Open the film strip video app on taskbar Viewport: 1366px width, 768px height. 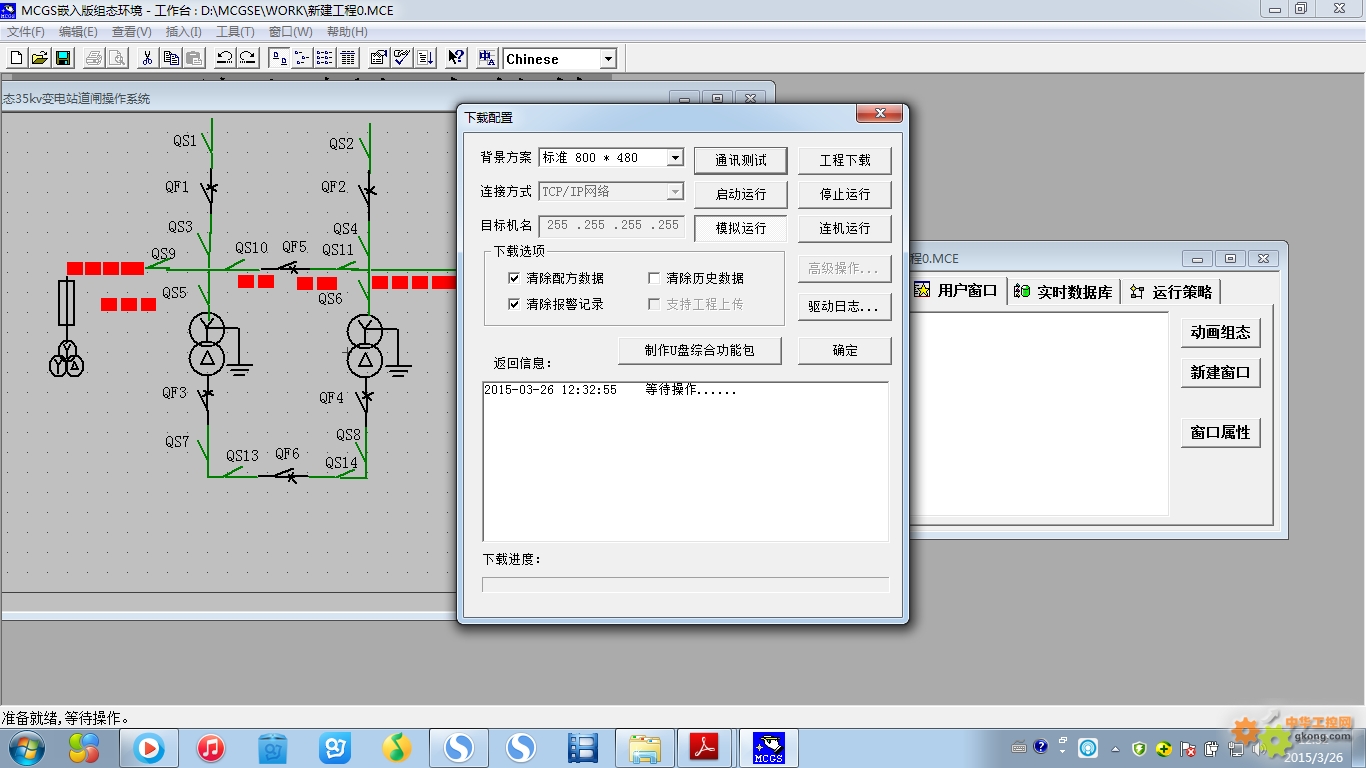point(582,747)
